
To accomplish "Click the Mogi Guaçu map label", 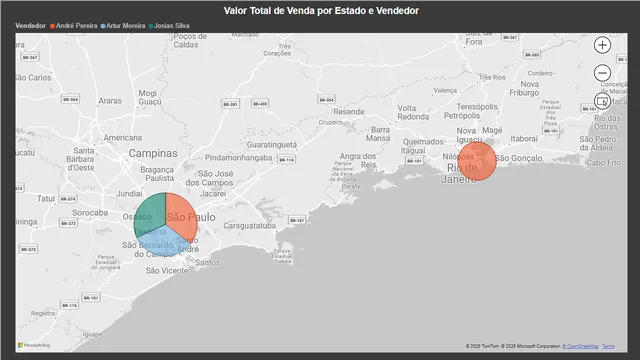I will (150, 98).
